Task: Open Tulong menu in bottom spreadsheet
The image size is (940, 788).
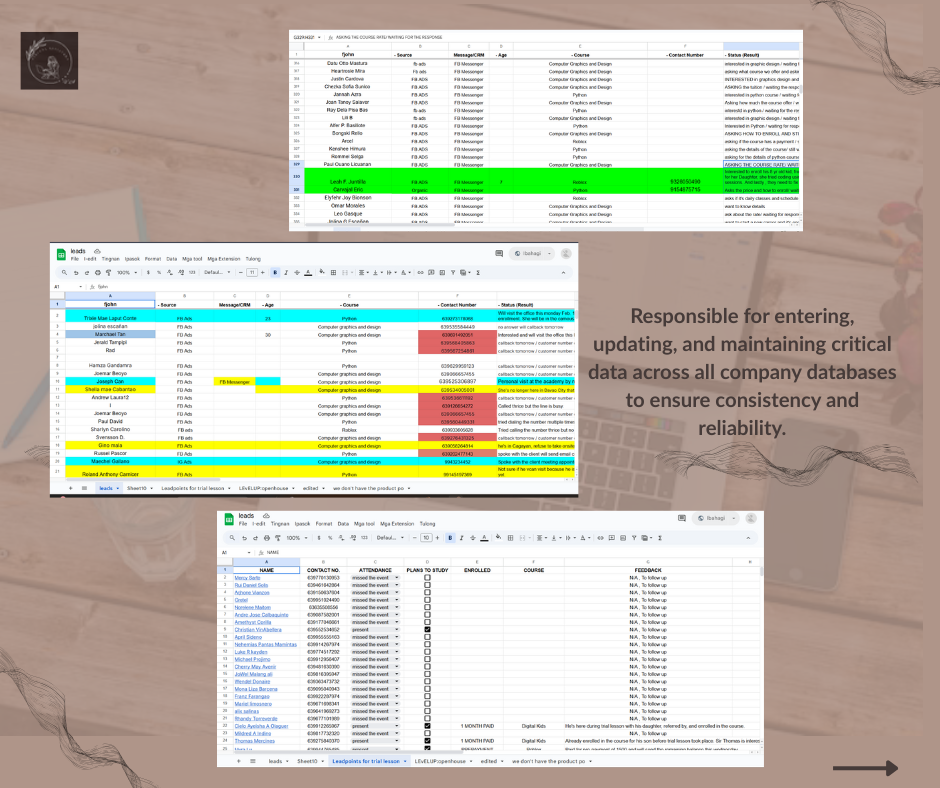Action: (x=427, y=524)
